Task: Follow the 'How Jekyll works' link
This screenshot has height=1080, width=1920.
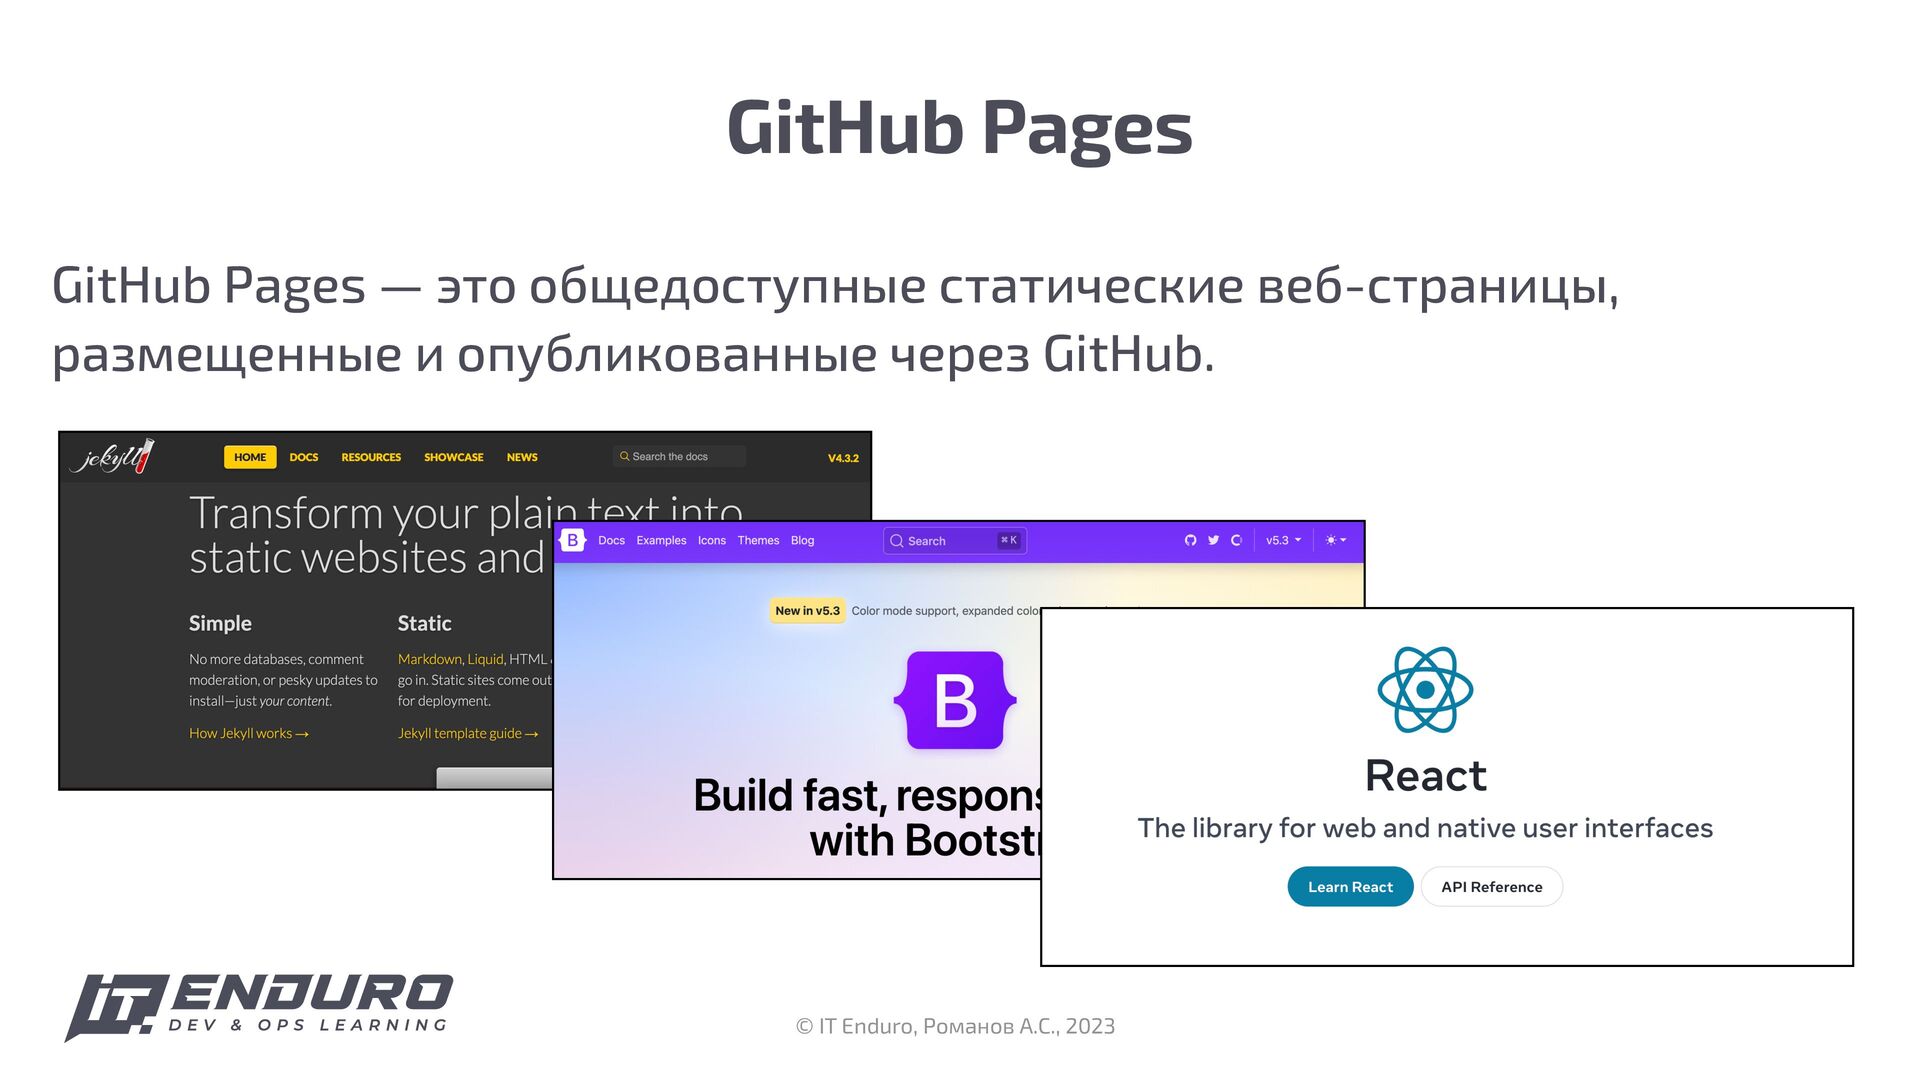Action: (x=249, y=733)
